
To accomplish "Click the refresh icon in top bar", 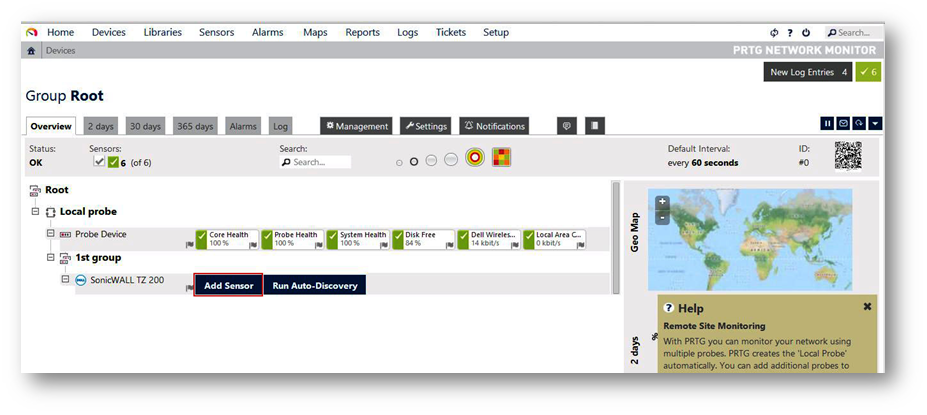I will click(x=774, y=33).
